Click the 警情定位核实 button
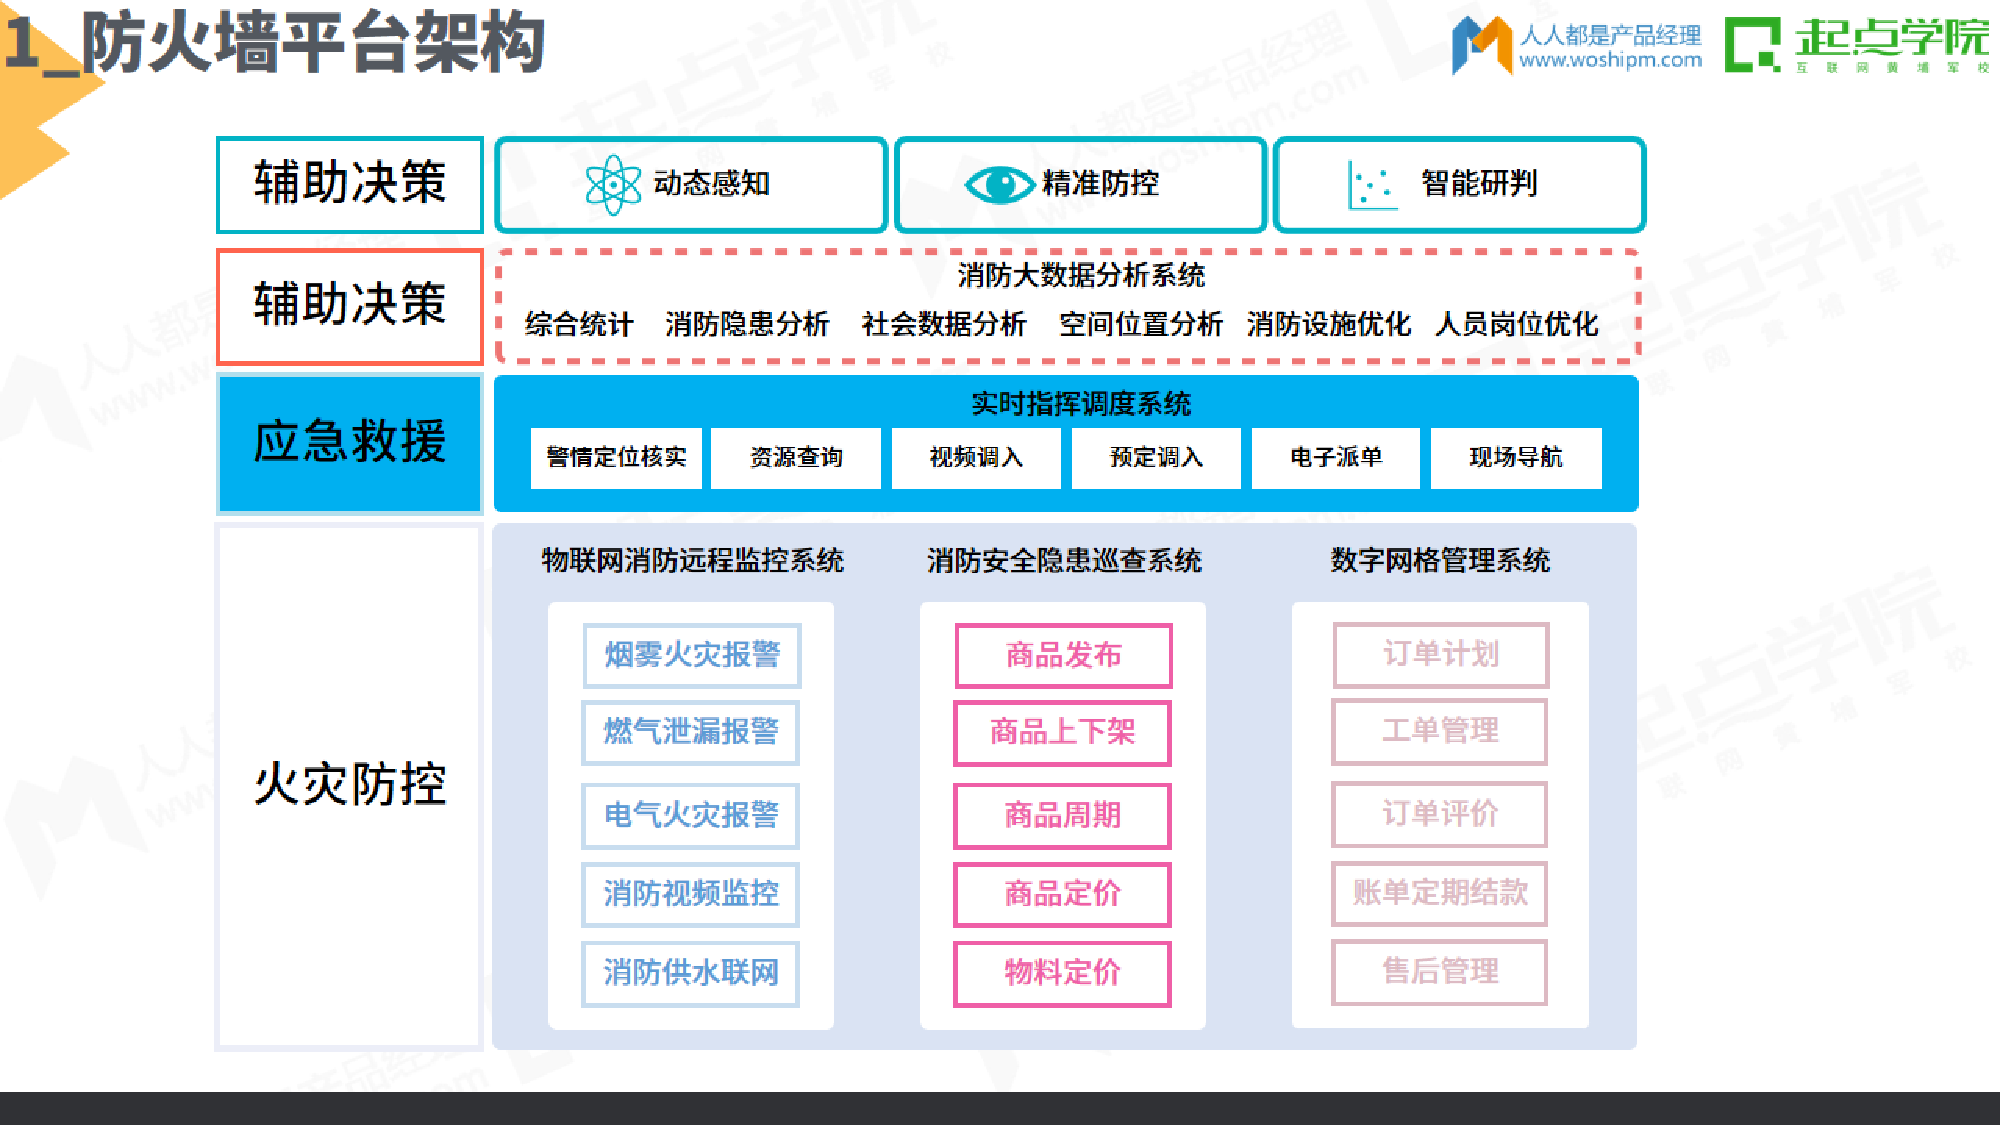The image size is (2000, 1125). tap(616, 457)
